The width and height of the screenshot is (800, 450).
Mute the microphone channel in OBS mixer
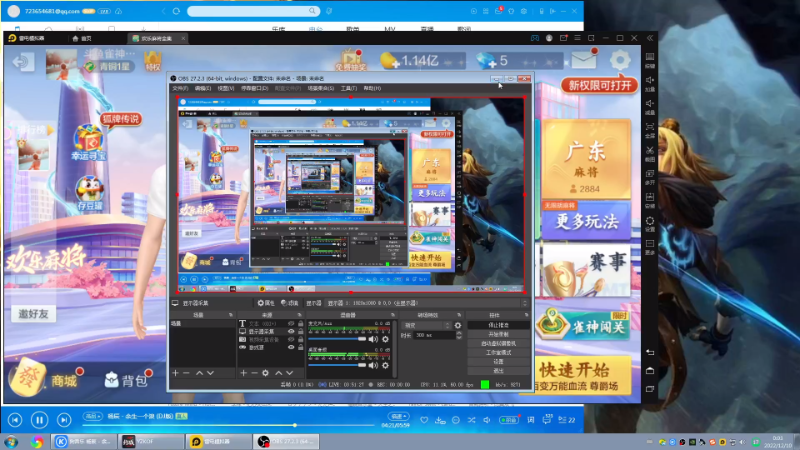[373, 339]
